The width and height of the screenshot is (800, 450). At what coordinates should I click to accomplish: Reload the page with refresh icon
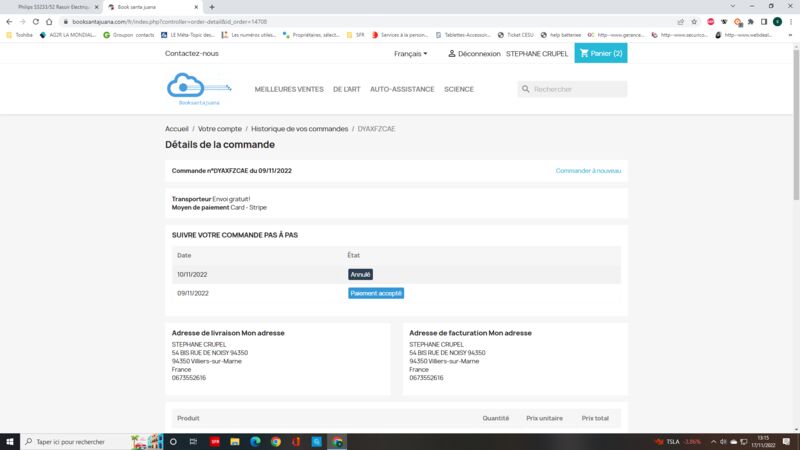tap(36, 22)
